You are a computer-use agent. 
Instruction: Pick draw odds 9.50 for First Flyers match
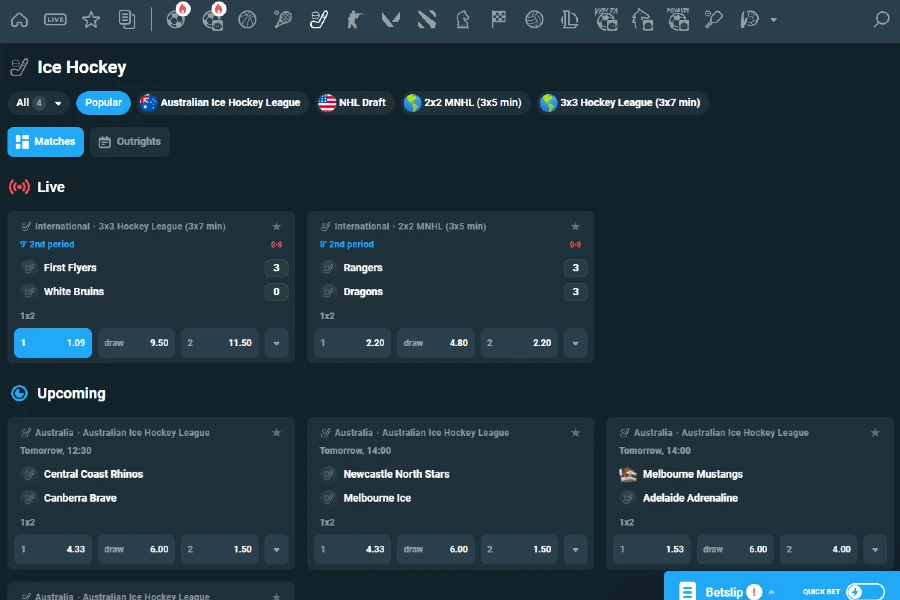click(136, 343)
